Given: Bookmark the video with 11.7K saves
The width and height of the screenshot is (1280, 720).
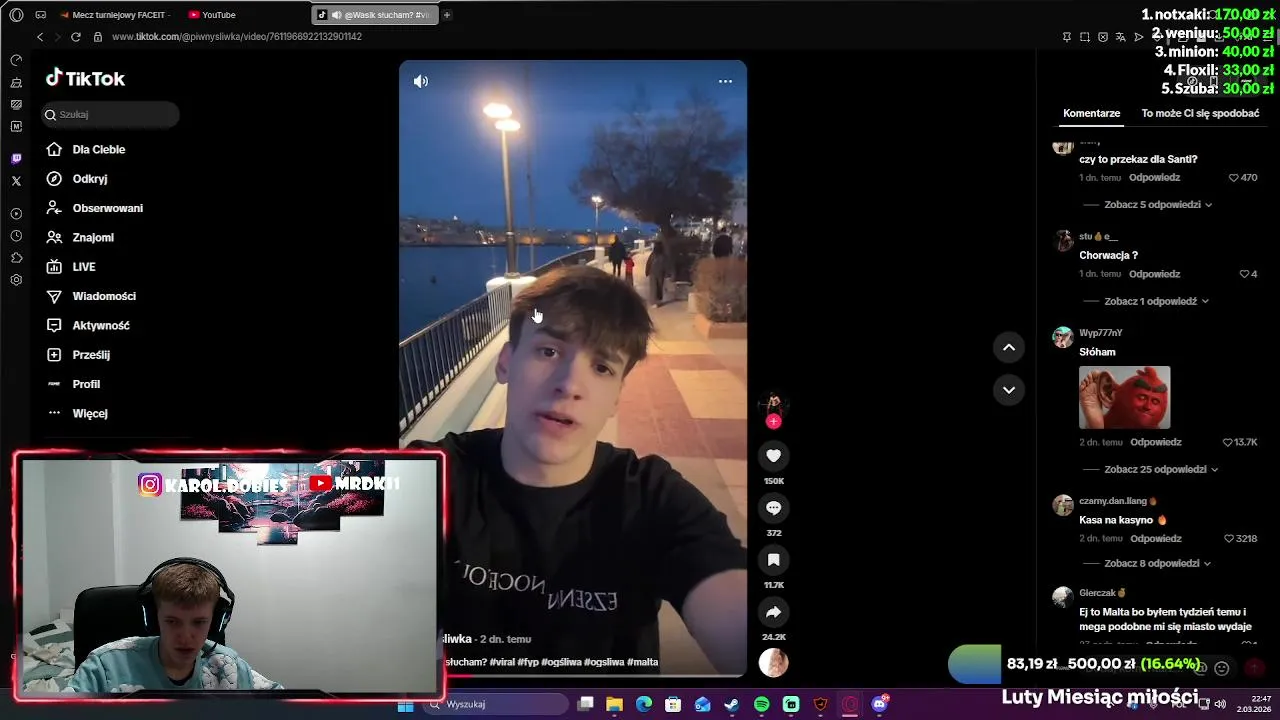Looking at the screenshot, I should point(773,560).
